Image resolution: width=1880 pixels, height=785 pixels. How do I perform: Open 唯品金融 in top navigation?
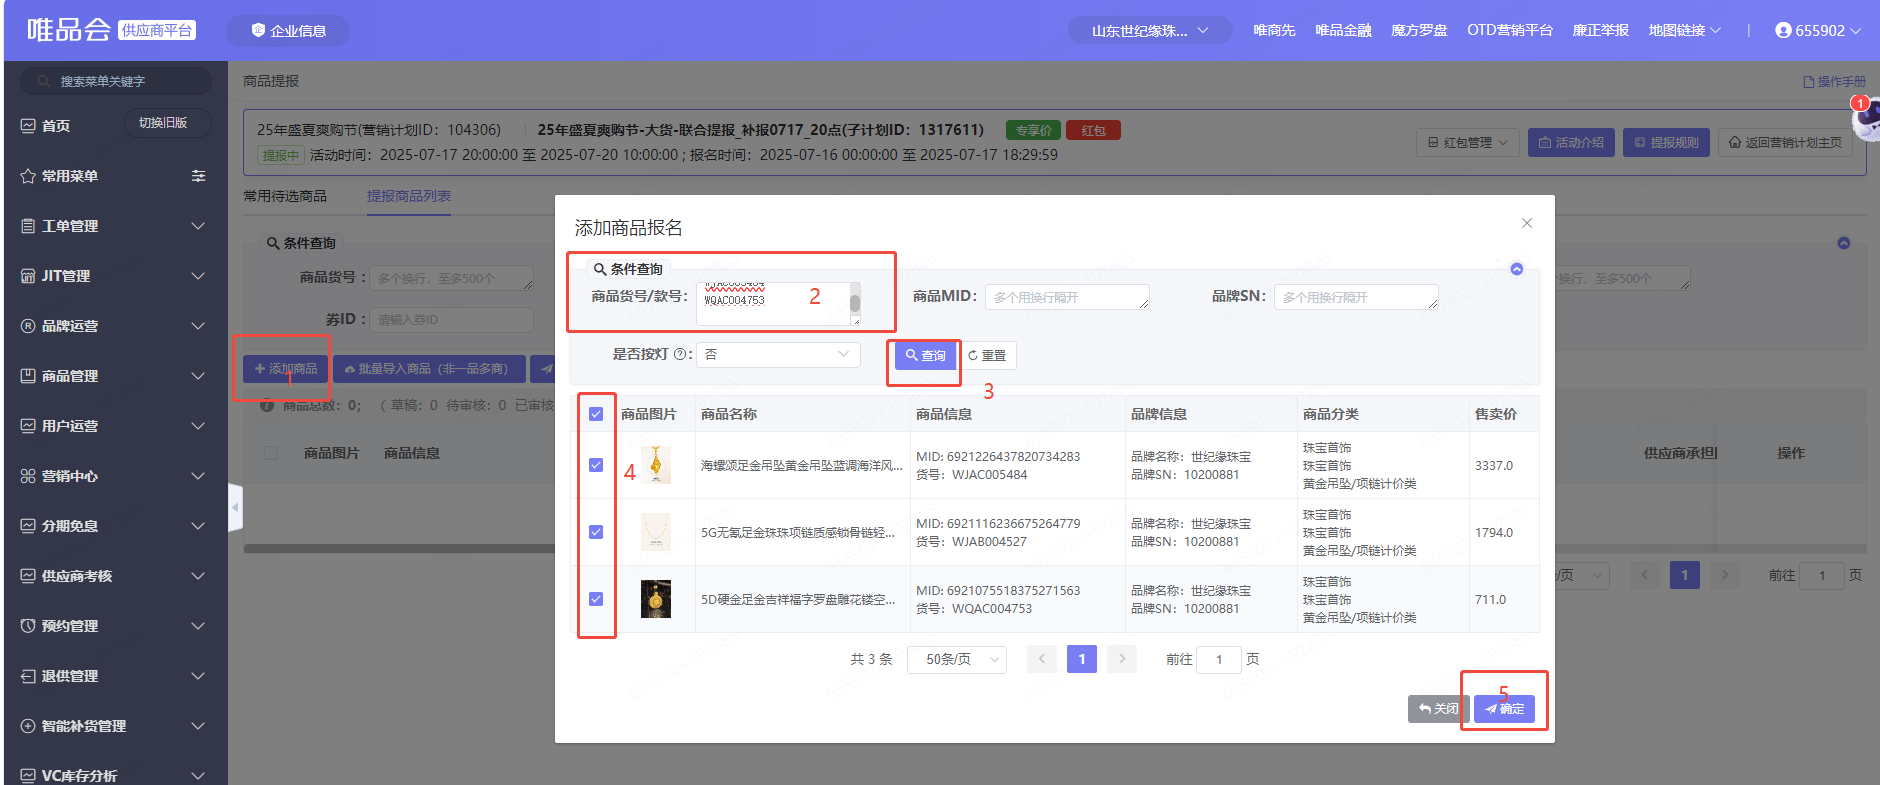pyautogui.click(x=1342, y=30)
